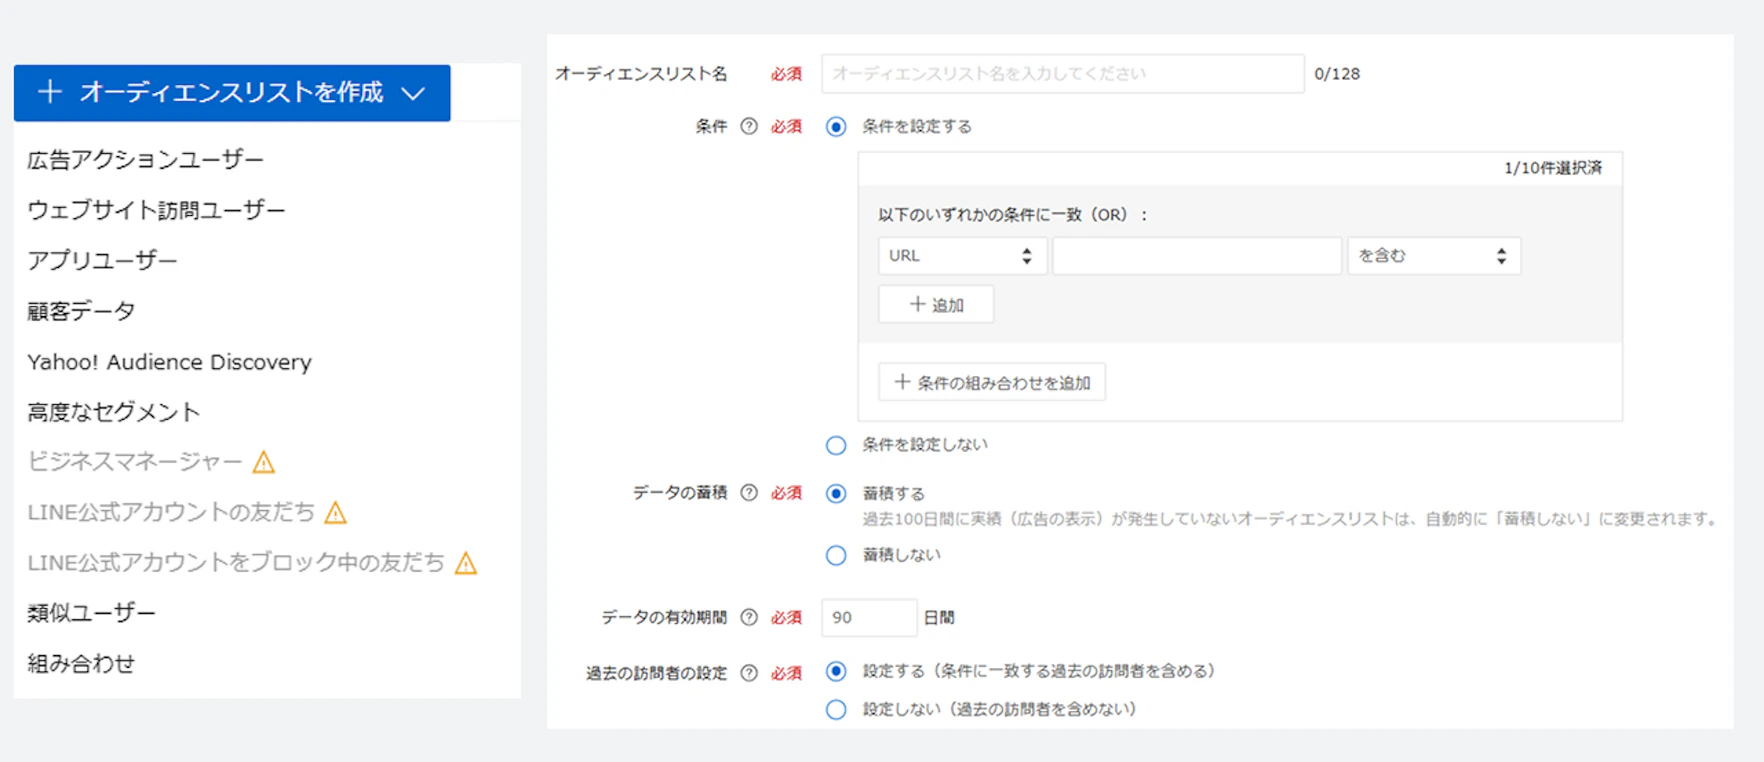Select 類似ユーザー menu item
Screen dimensions: 1764x762
coord(92,613)
